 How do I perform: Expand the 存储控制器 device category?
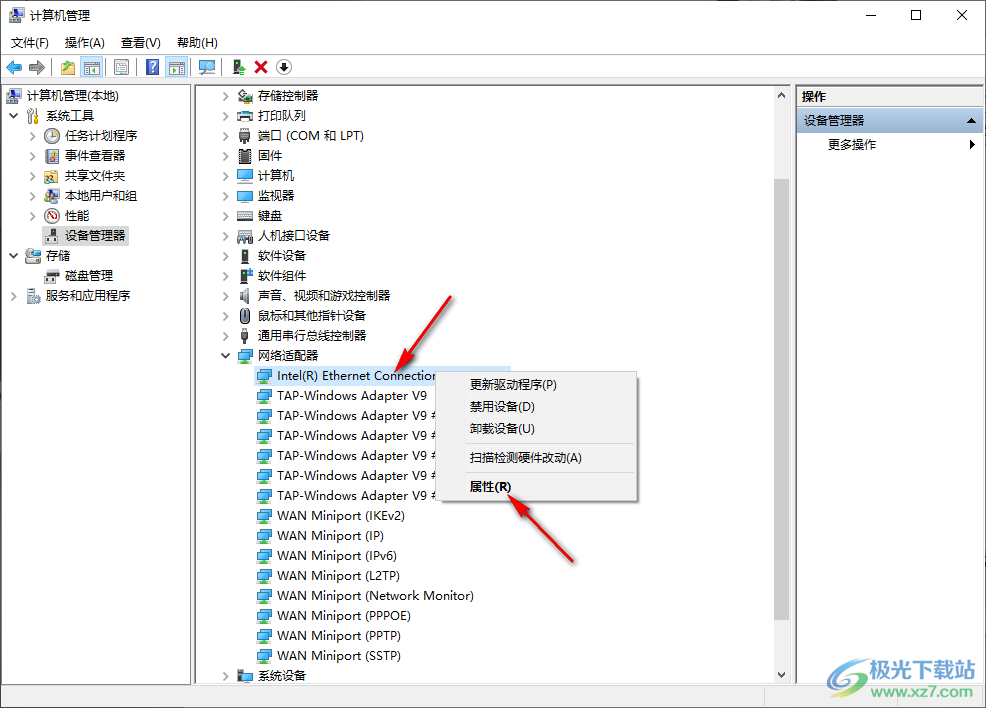click(226, 96)
